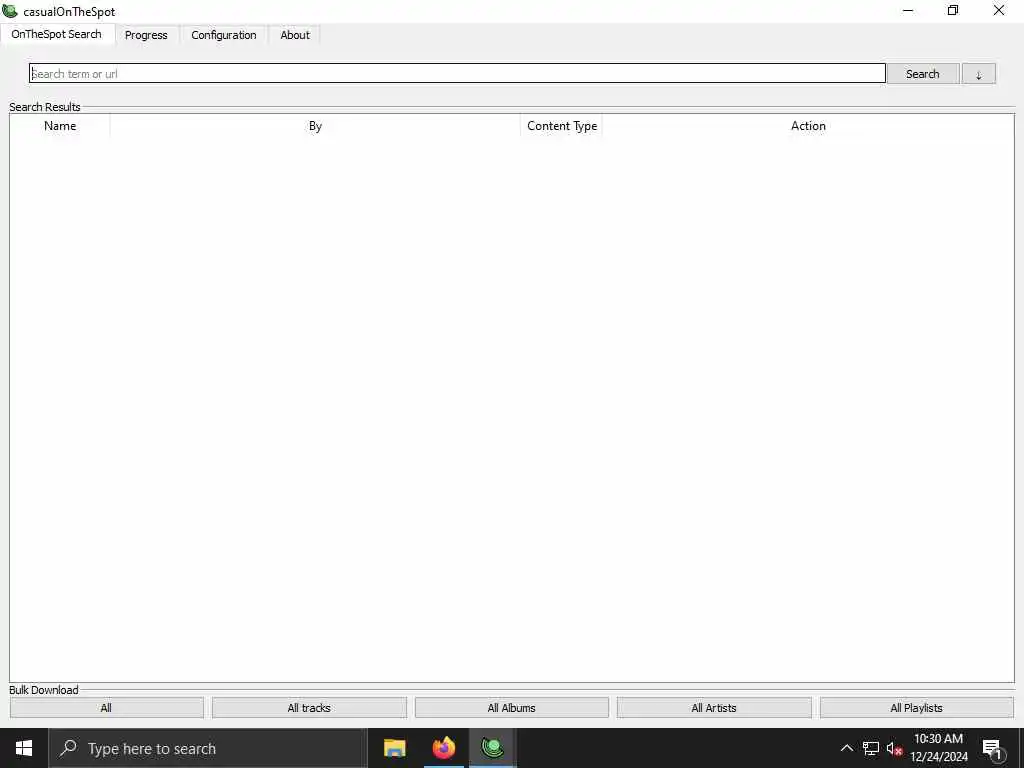Click the taskbar search box
Screen dimensions: 1024x768
[x=208, y=748]
